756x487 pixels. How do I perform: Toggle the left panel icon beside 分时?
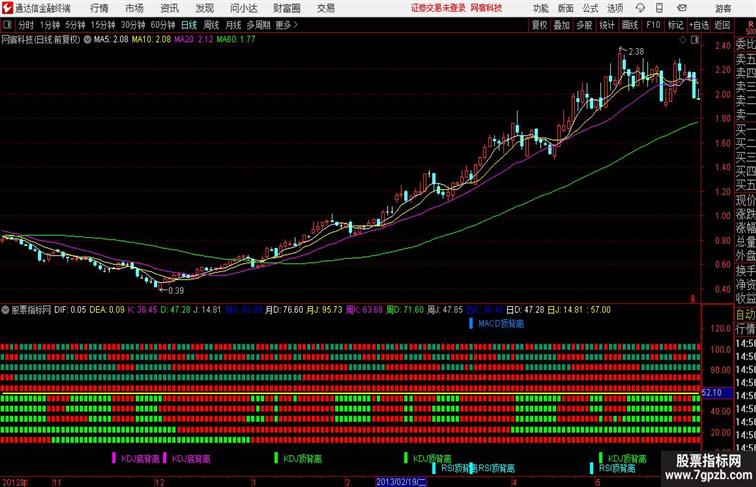point(7,25)
